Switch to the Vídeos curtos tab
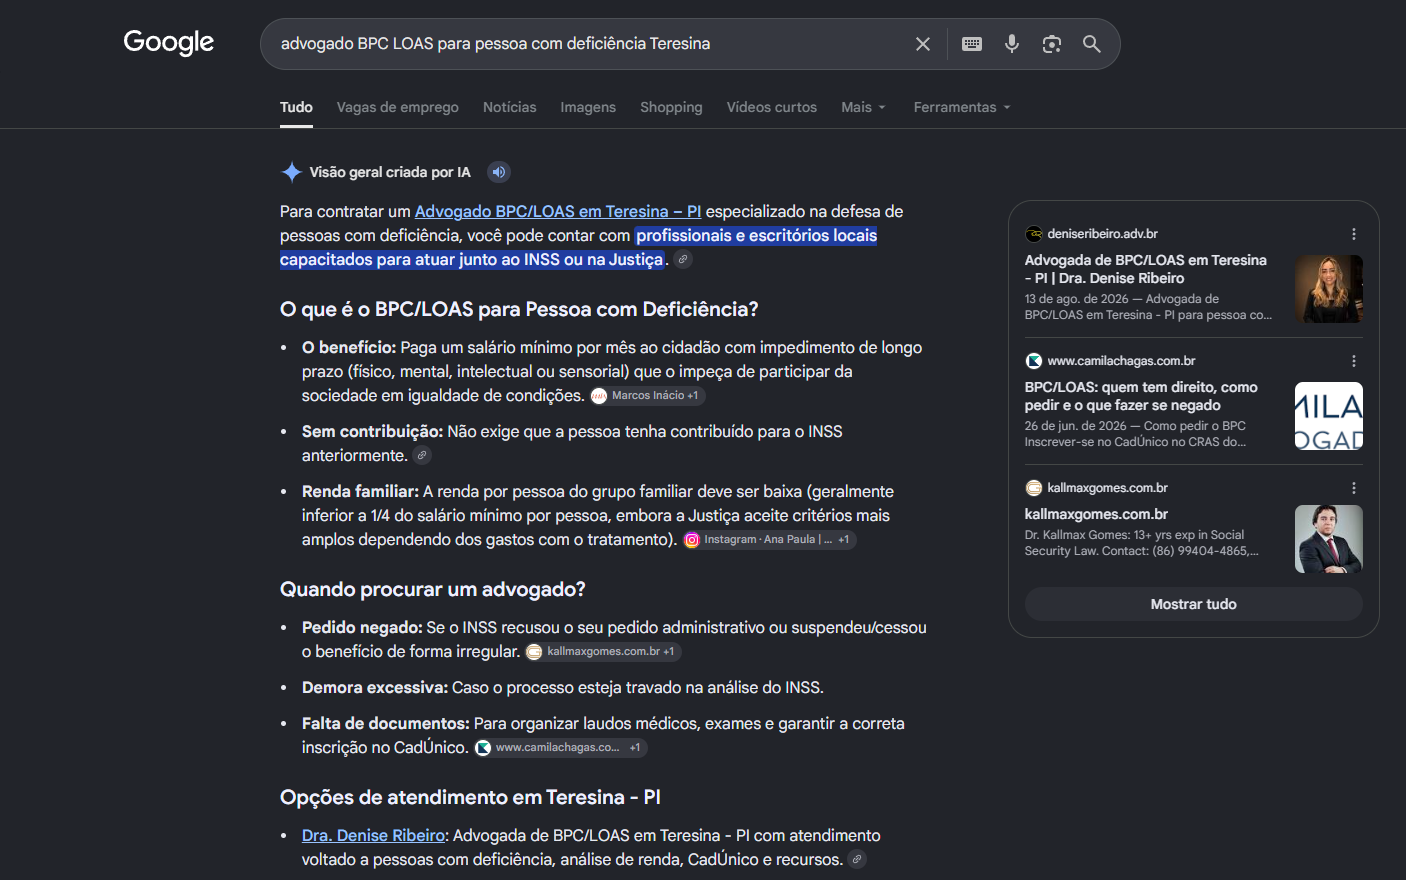 point(771,107)
